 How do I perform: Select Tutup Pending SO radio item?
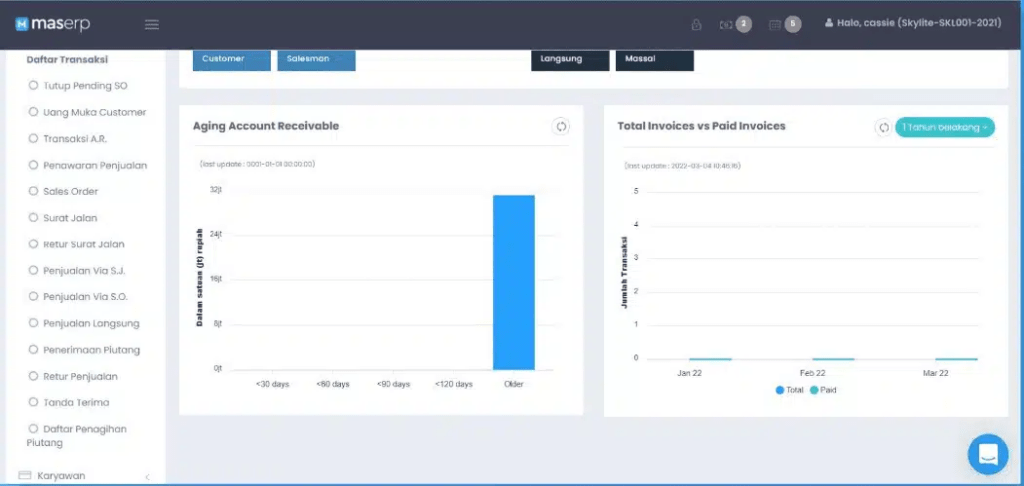coord(78,86)
